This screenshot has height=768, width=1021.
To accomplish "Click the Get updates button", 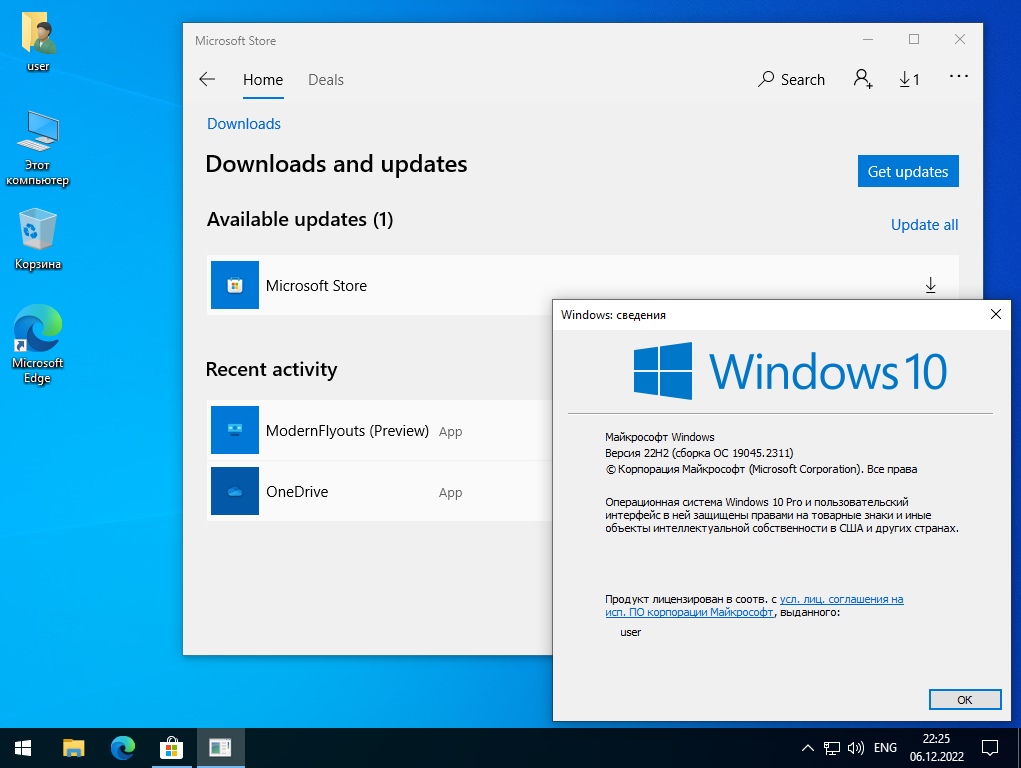I will (908, 171).
